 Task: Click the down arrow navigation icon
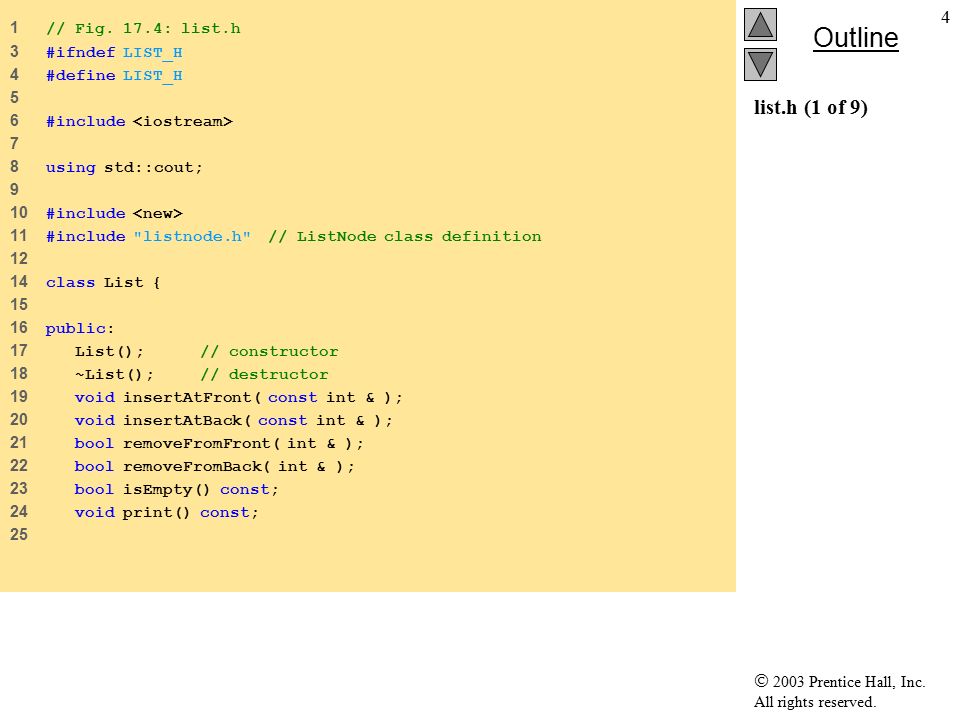[x=760, y=64]
